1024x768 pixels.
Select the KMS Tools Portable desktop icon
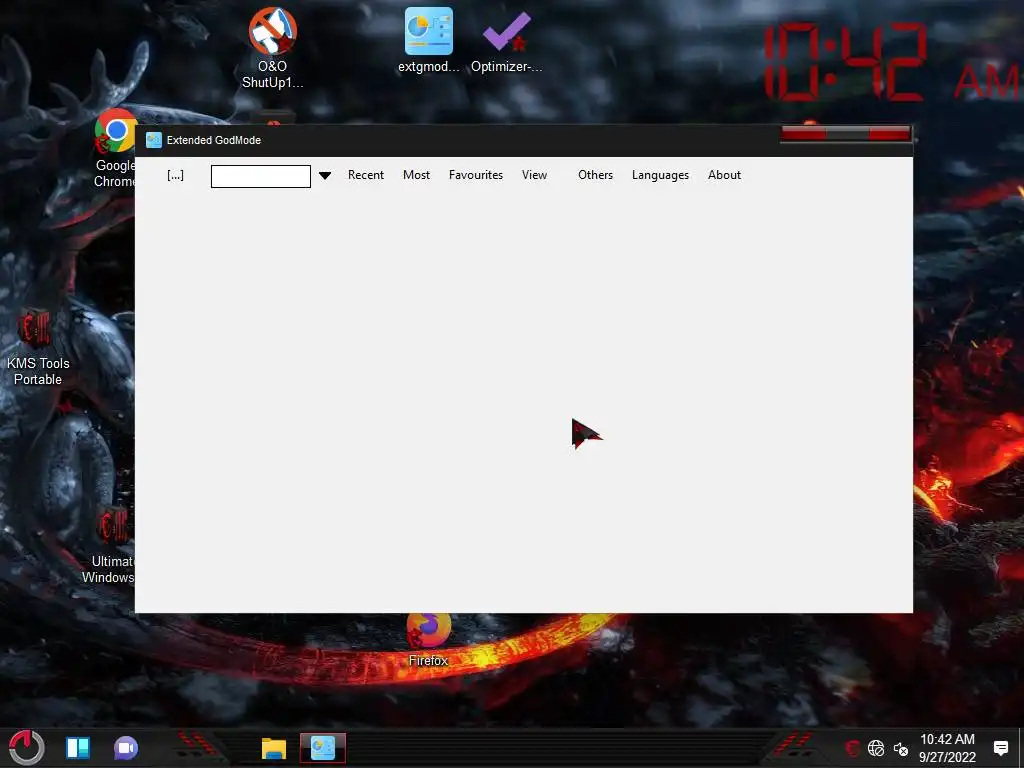point(38,349)
